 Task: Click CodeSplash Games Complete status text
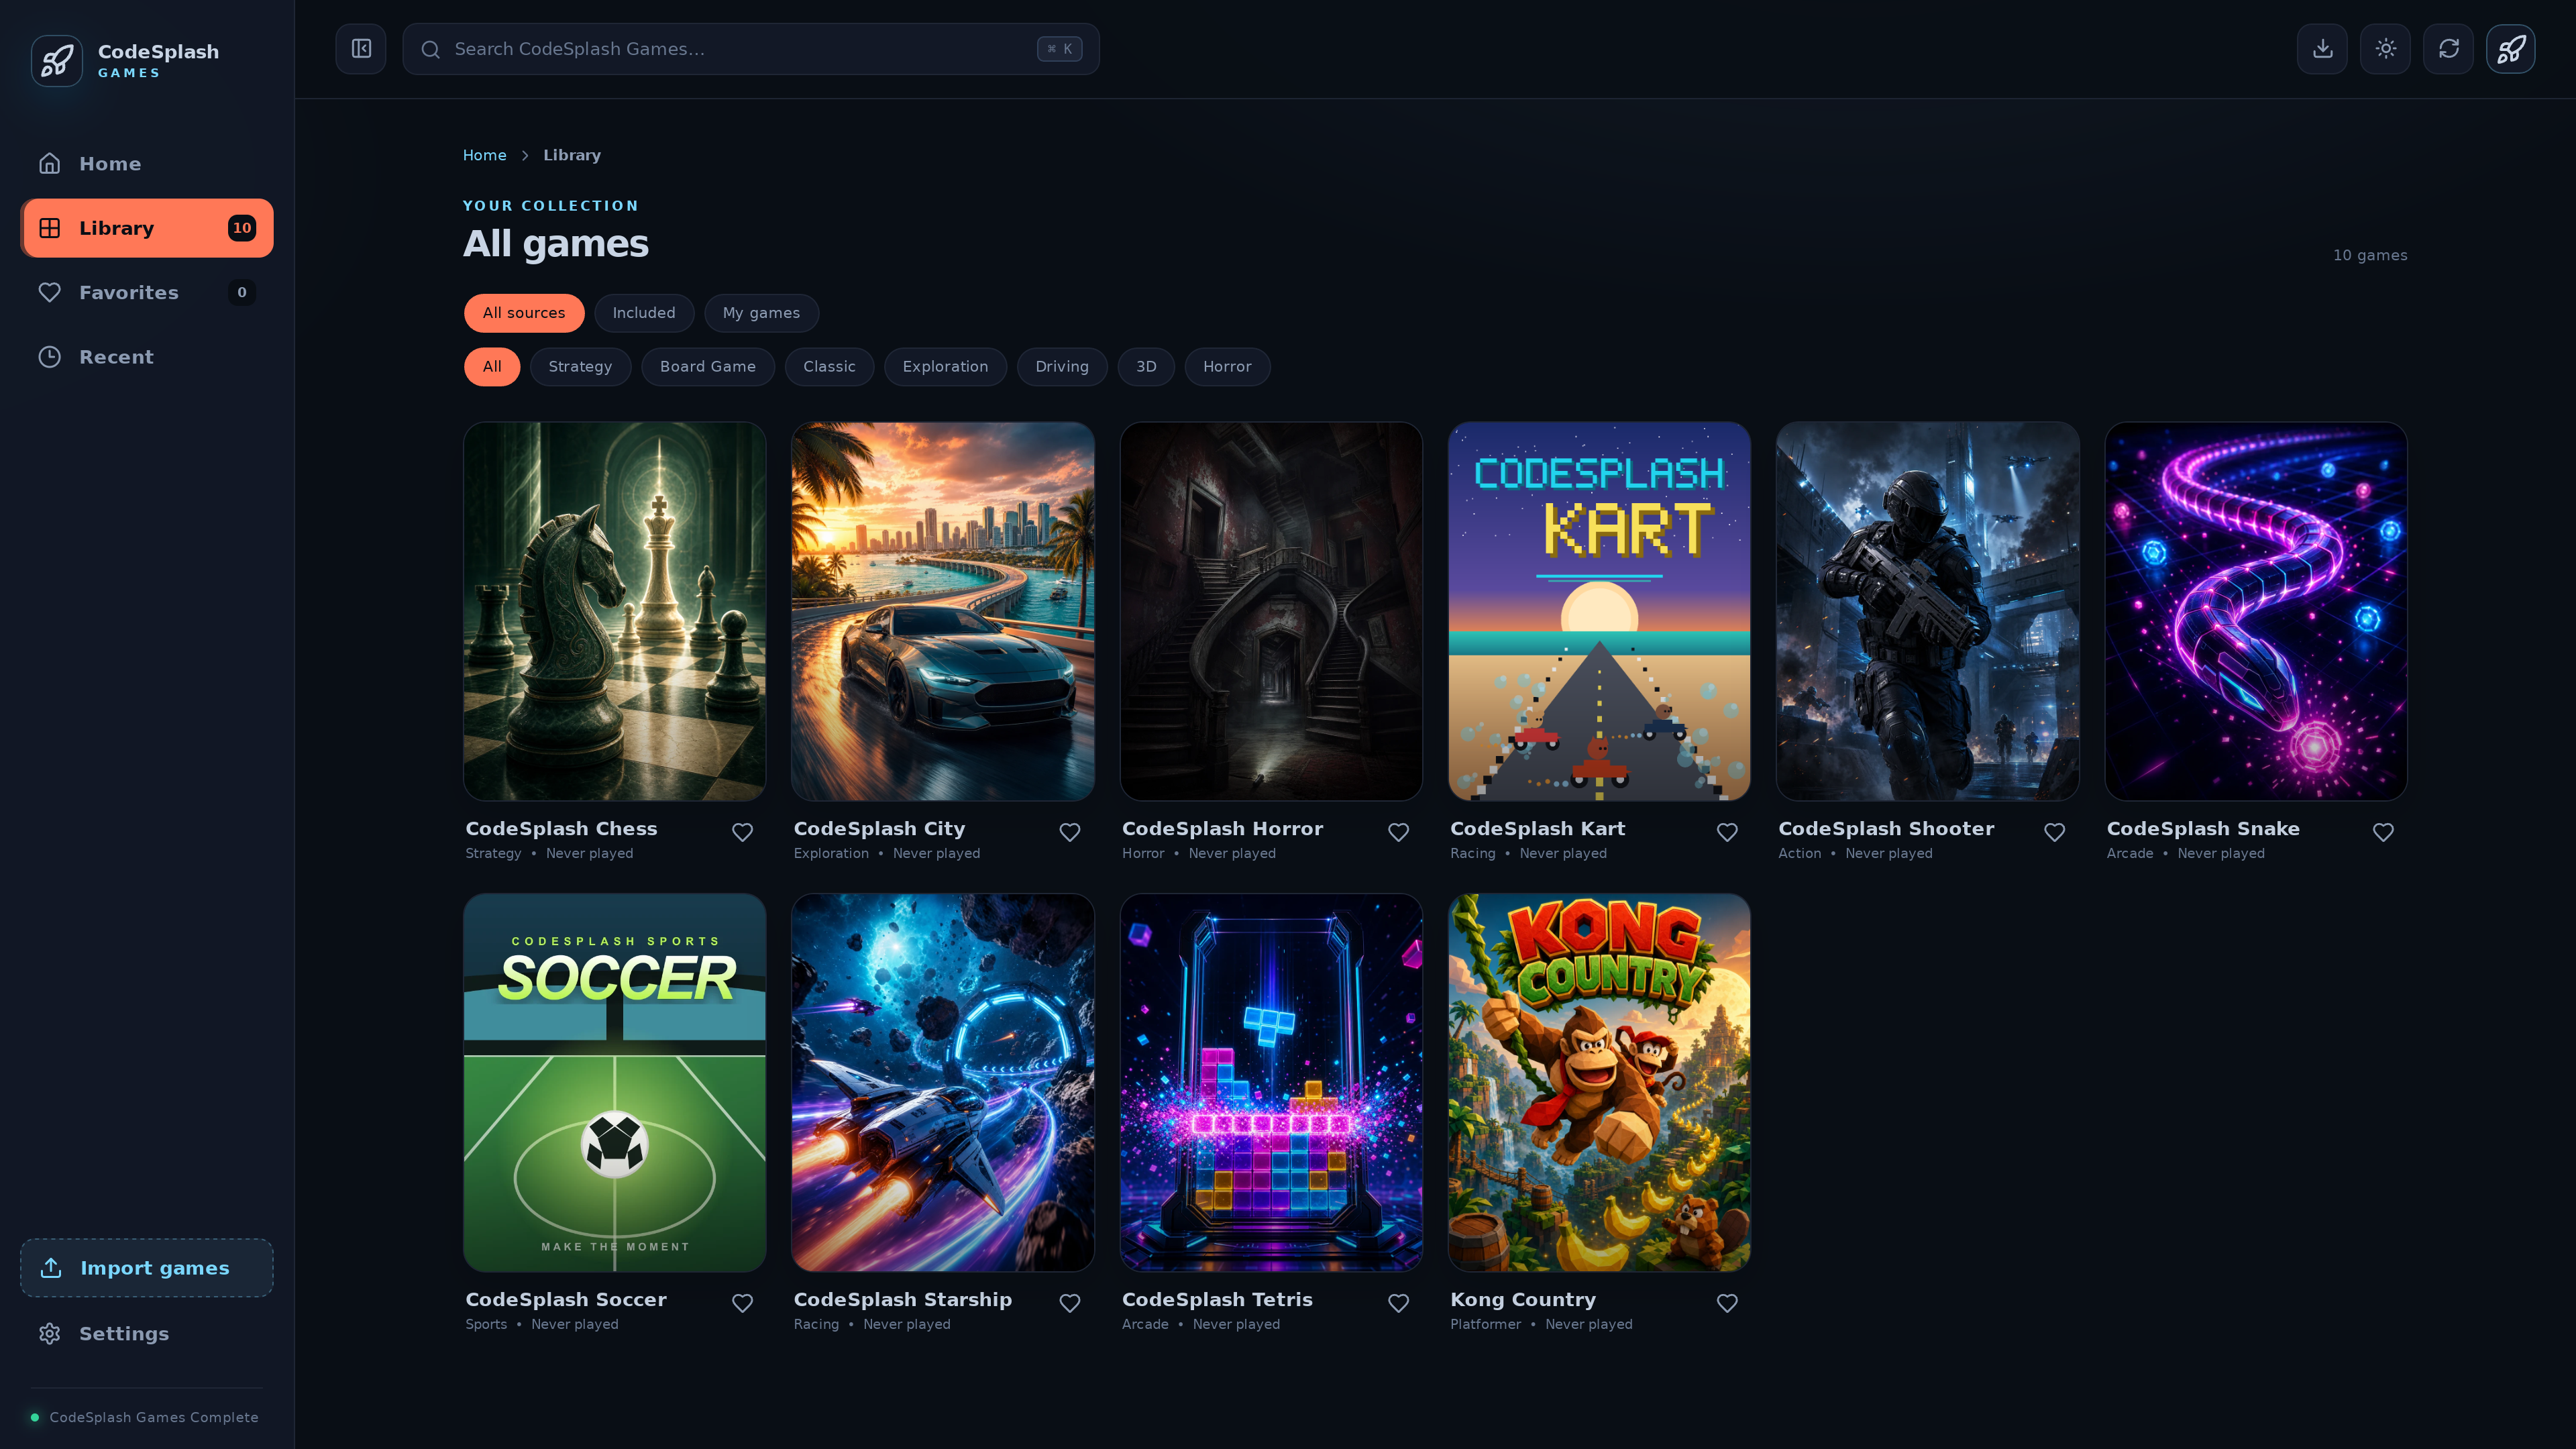click(x=154, y=1417)
